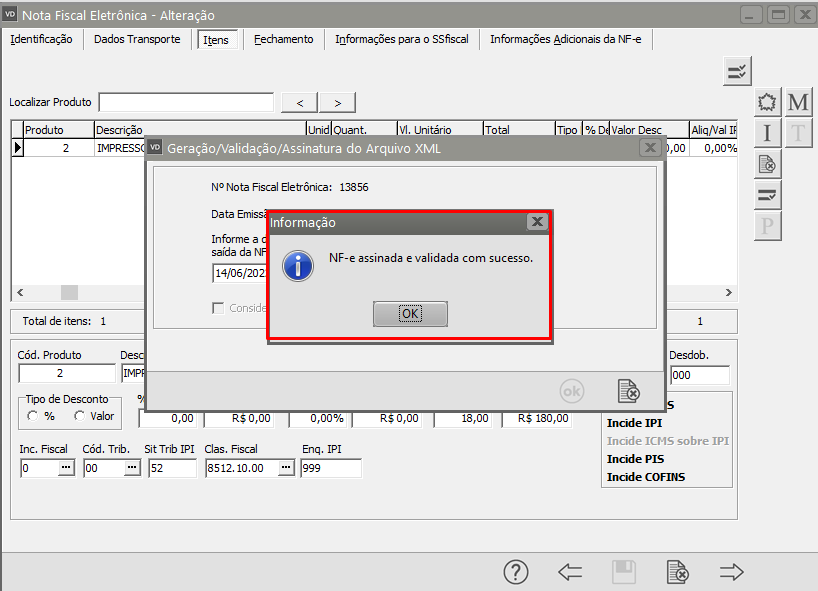Click the Total column header
This screenshot has width=818, height=591.
click(519, 129)
